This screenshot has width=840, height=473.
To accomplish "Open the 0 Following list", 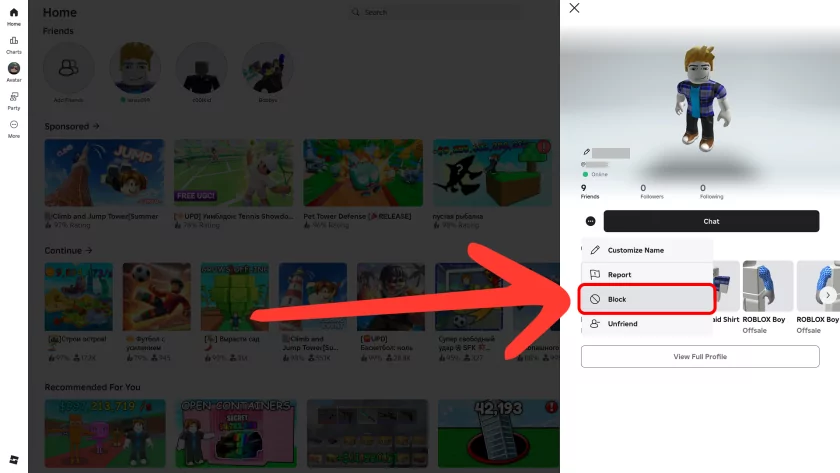I will pyautogui.click(x=711, y=192).
